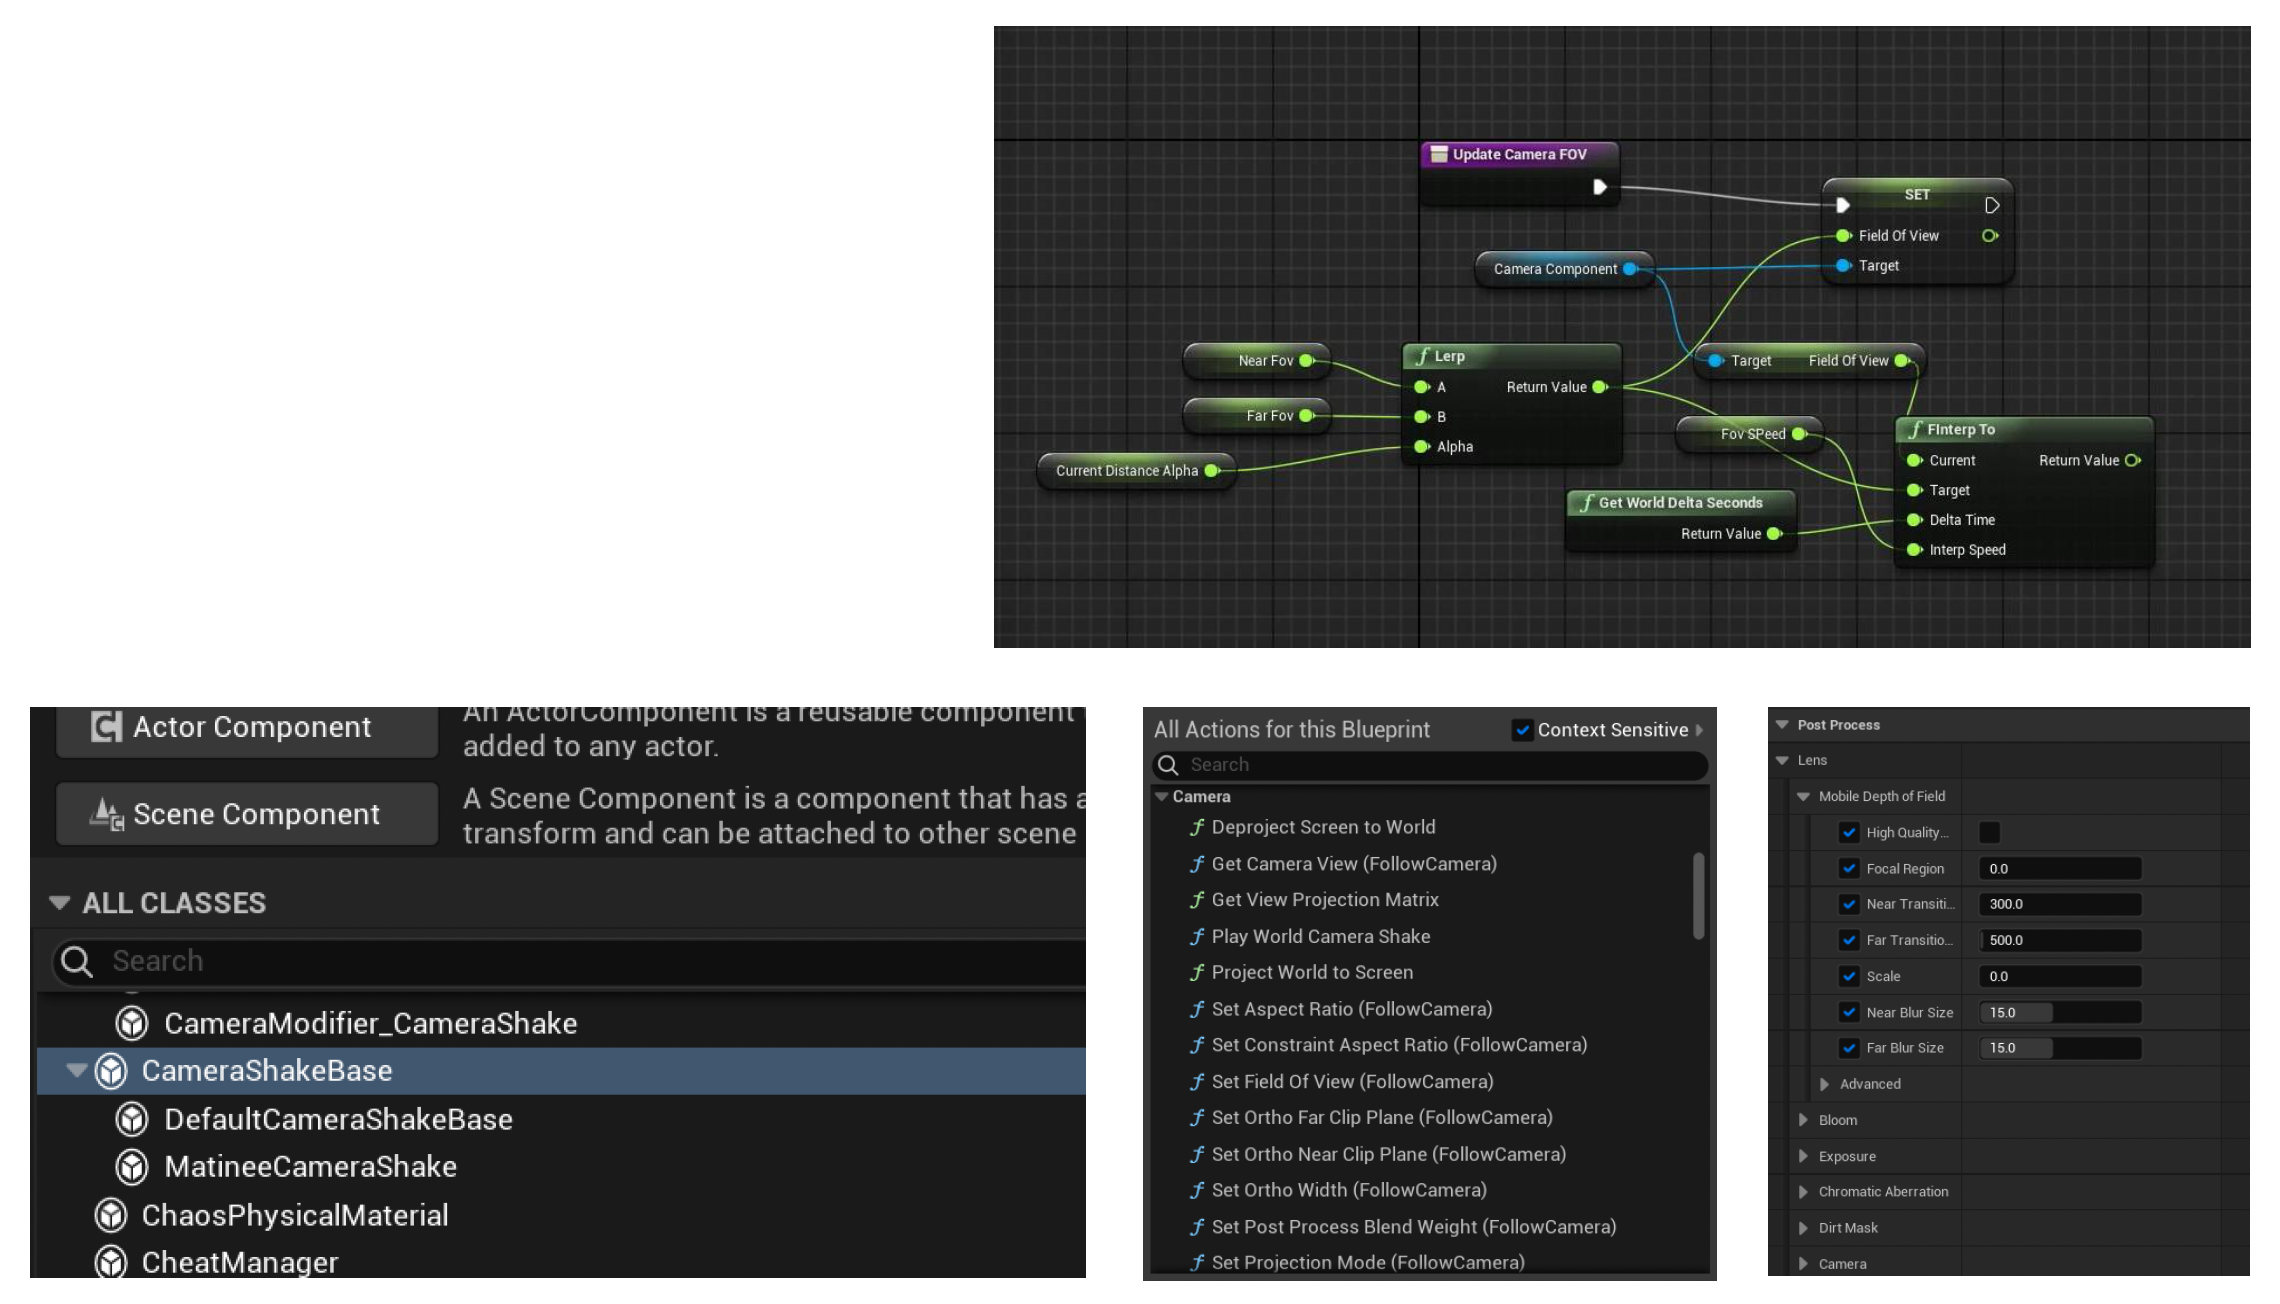
Task: Click the Scene Component class icon
Action: pyautogui.click(x=106, y=814)
